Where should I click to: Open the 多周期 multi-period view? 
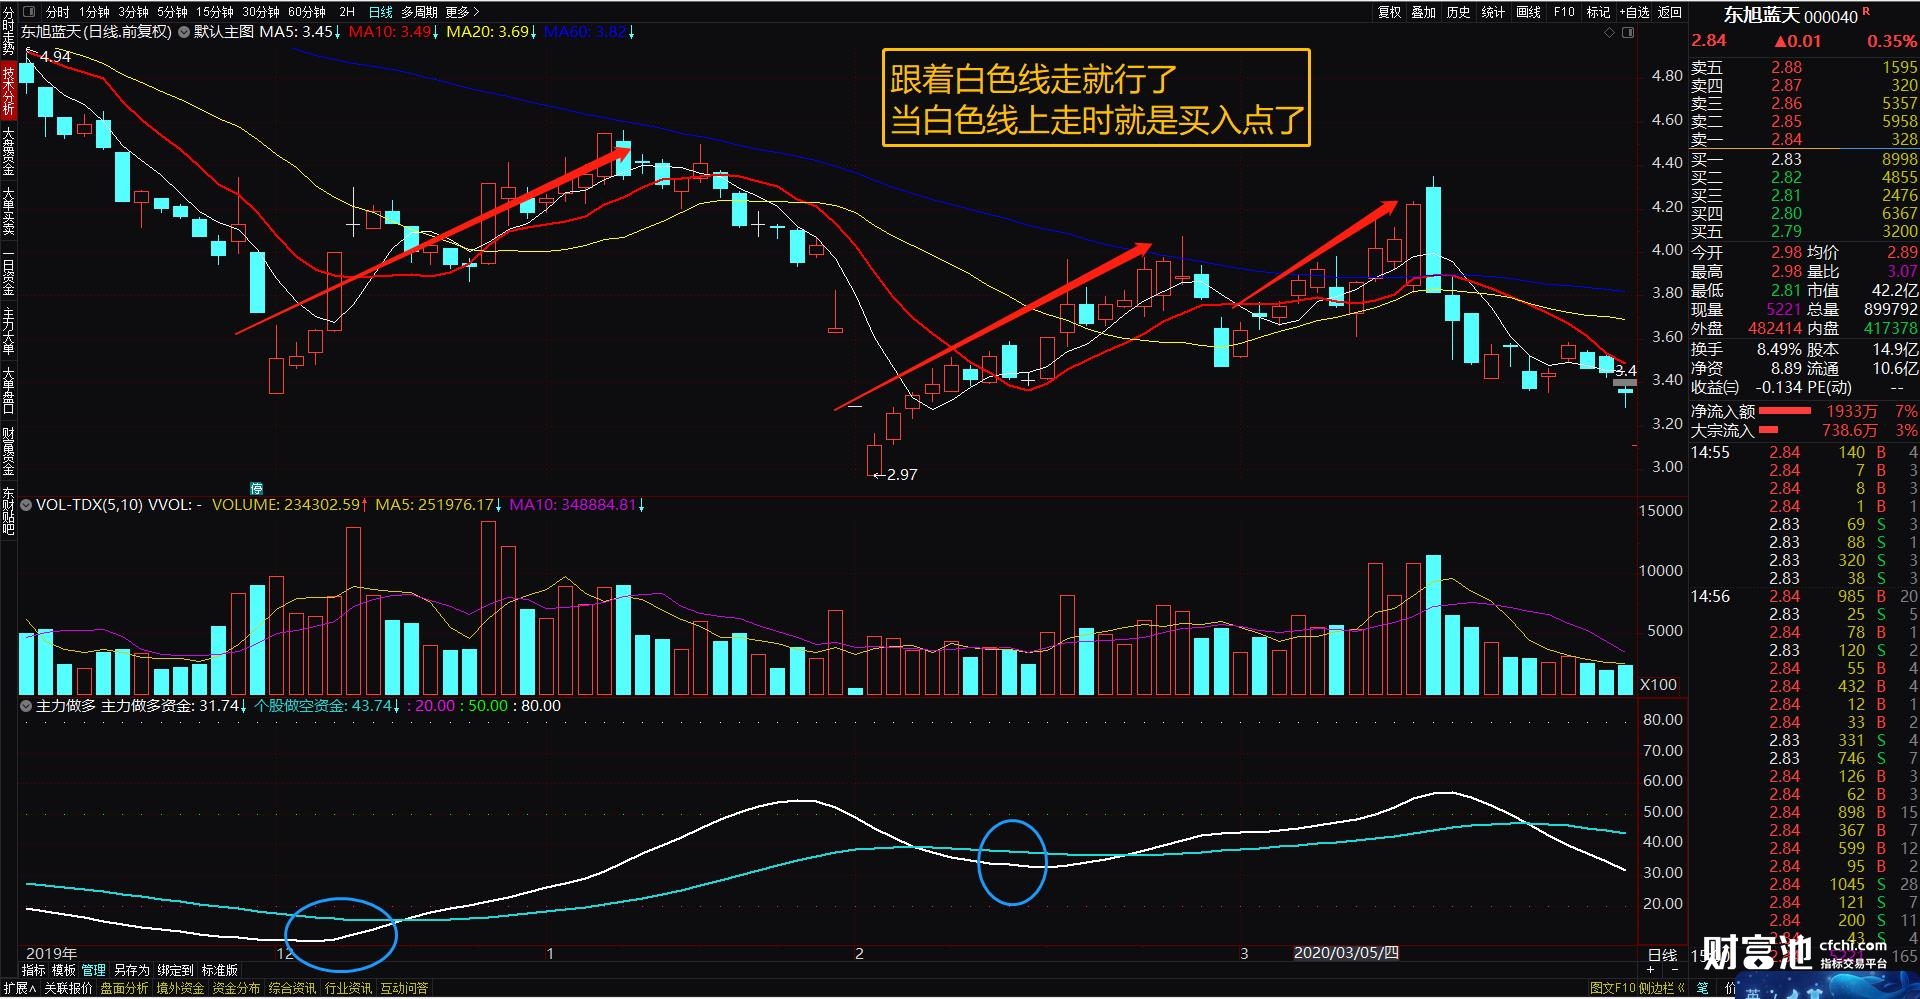420,12
